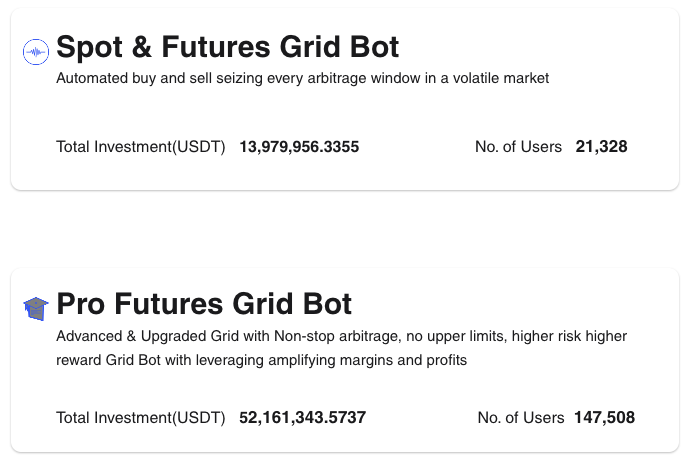
Task: Open the Spot & Futures Grid Bot title
Action: (x=227, y=47)
